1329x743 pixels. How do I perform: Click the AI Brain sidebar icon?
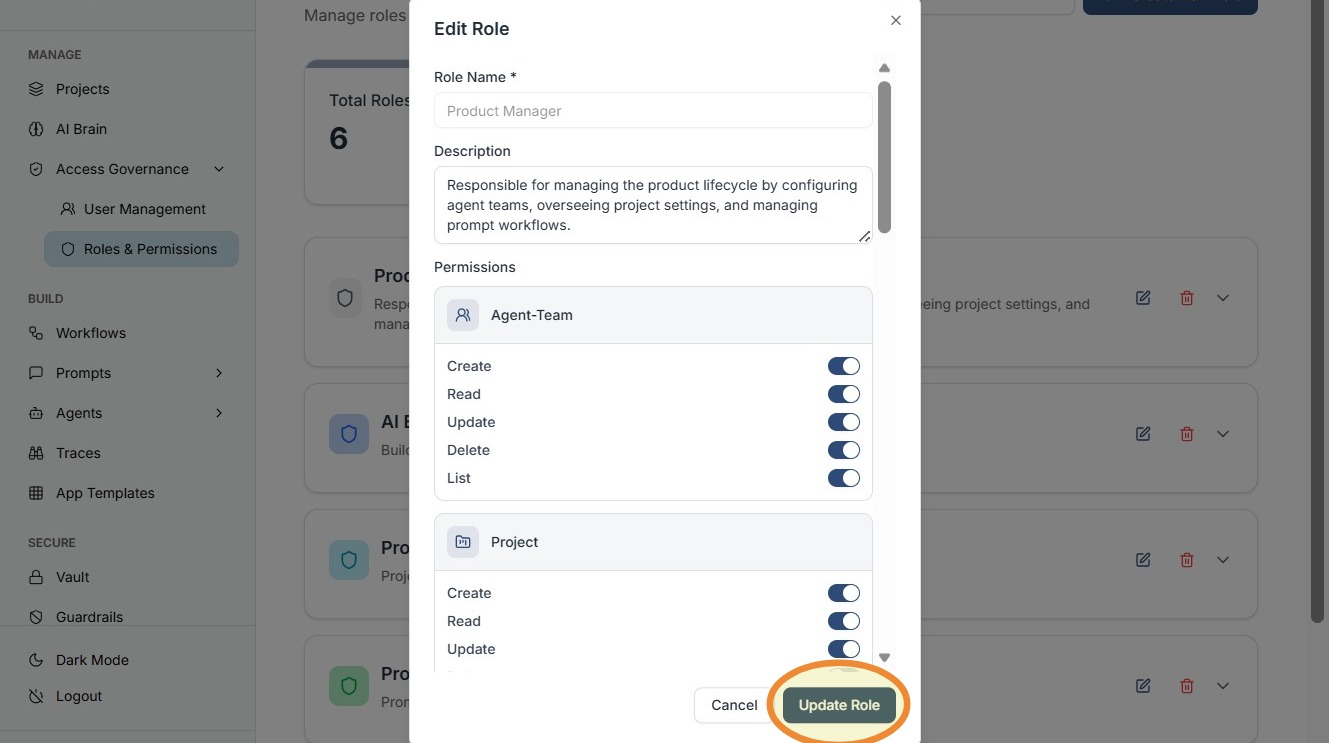coord(37,129)
